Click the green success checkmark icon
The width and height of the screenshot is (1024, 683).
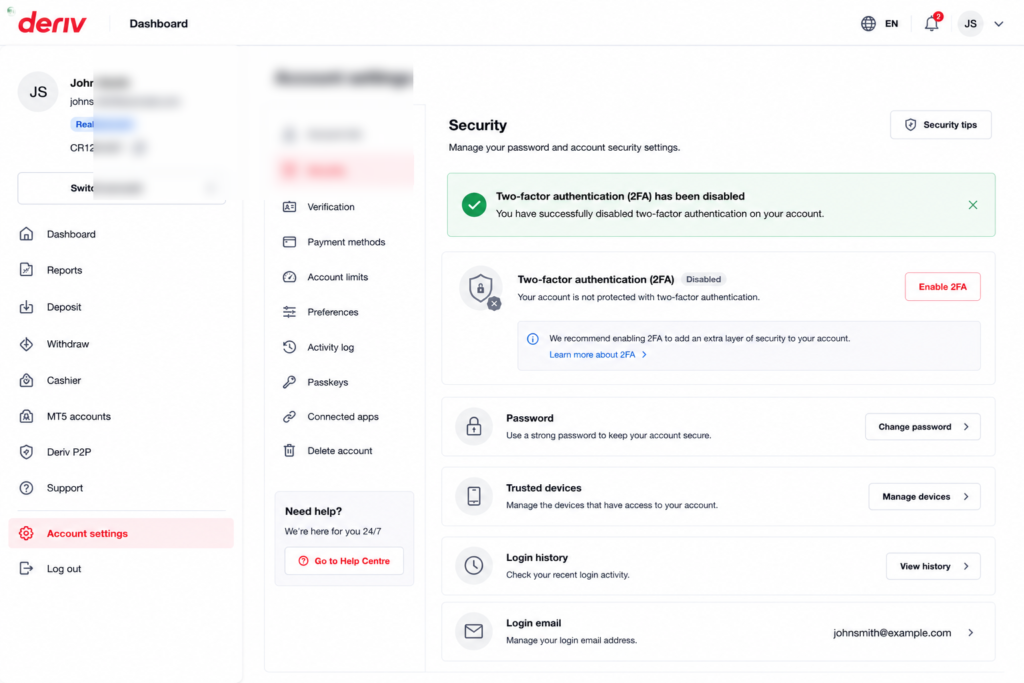click(474, 204)
